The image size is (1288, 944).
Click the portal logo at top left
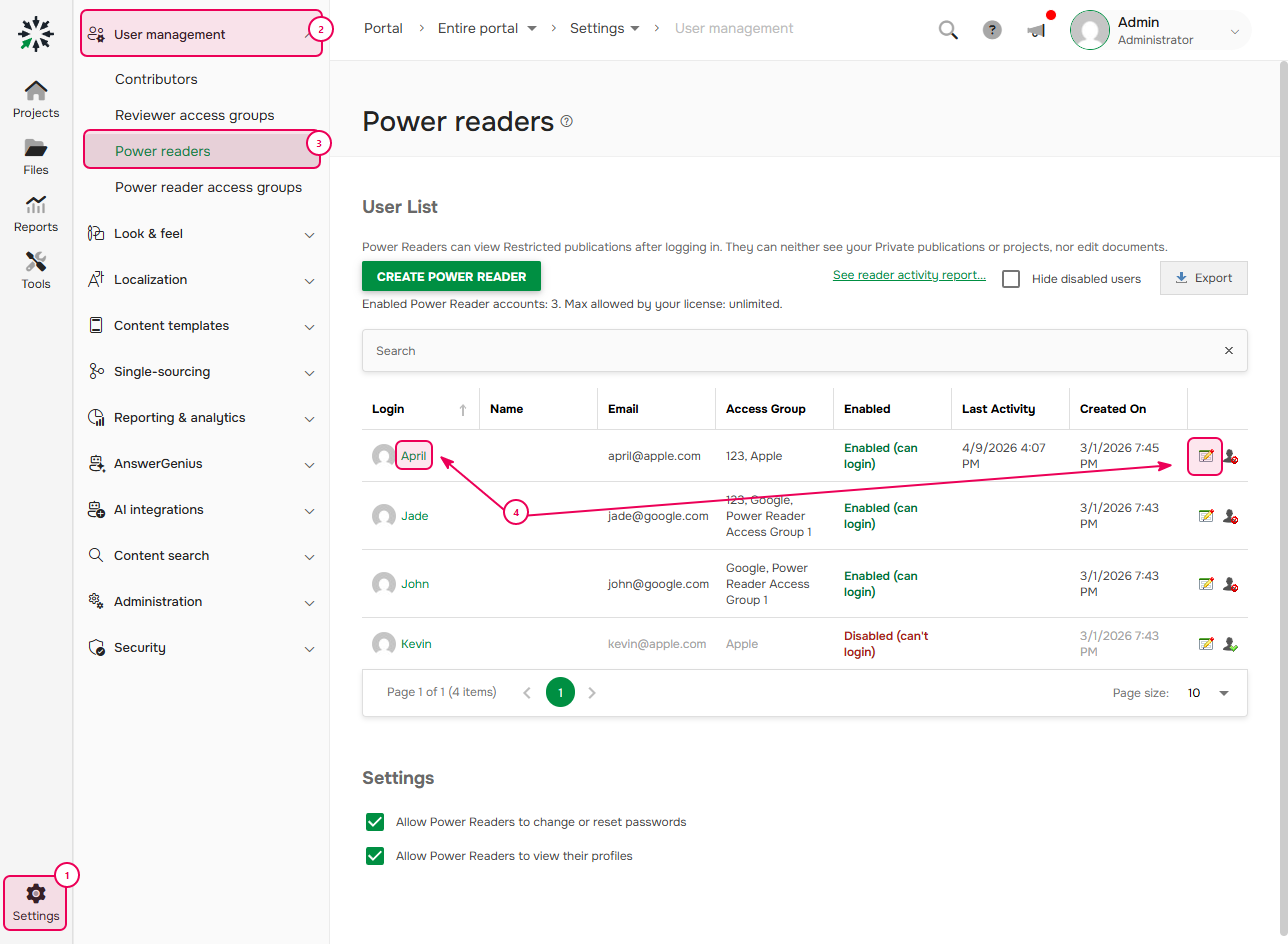36,33
